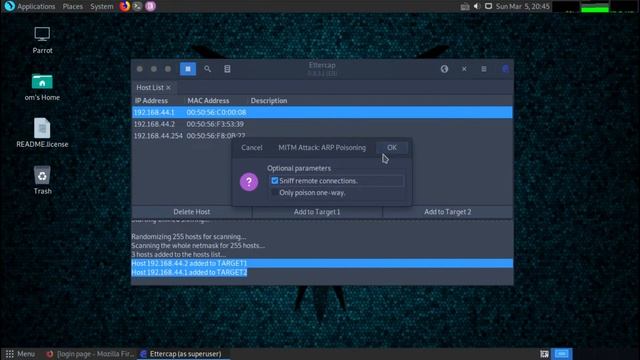Open the bottom panel Menu button

(x=20, y=354)
